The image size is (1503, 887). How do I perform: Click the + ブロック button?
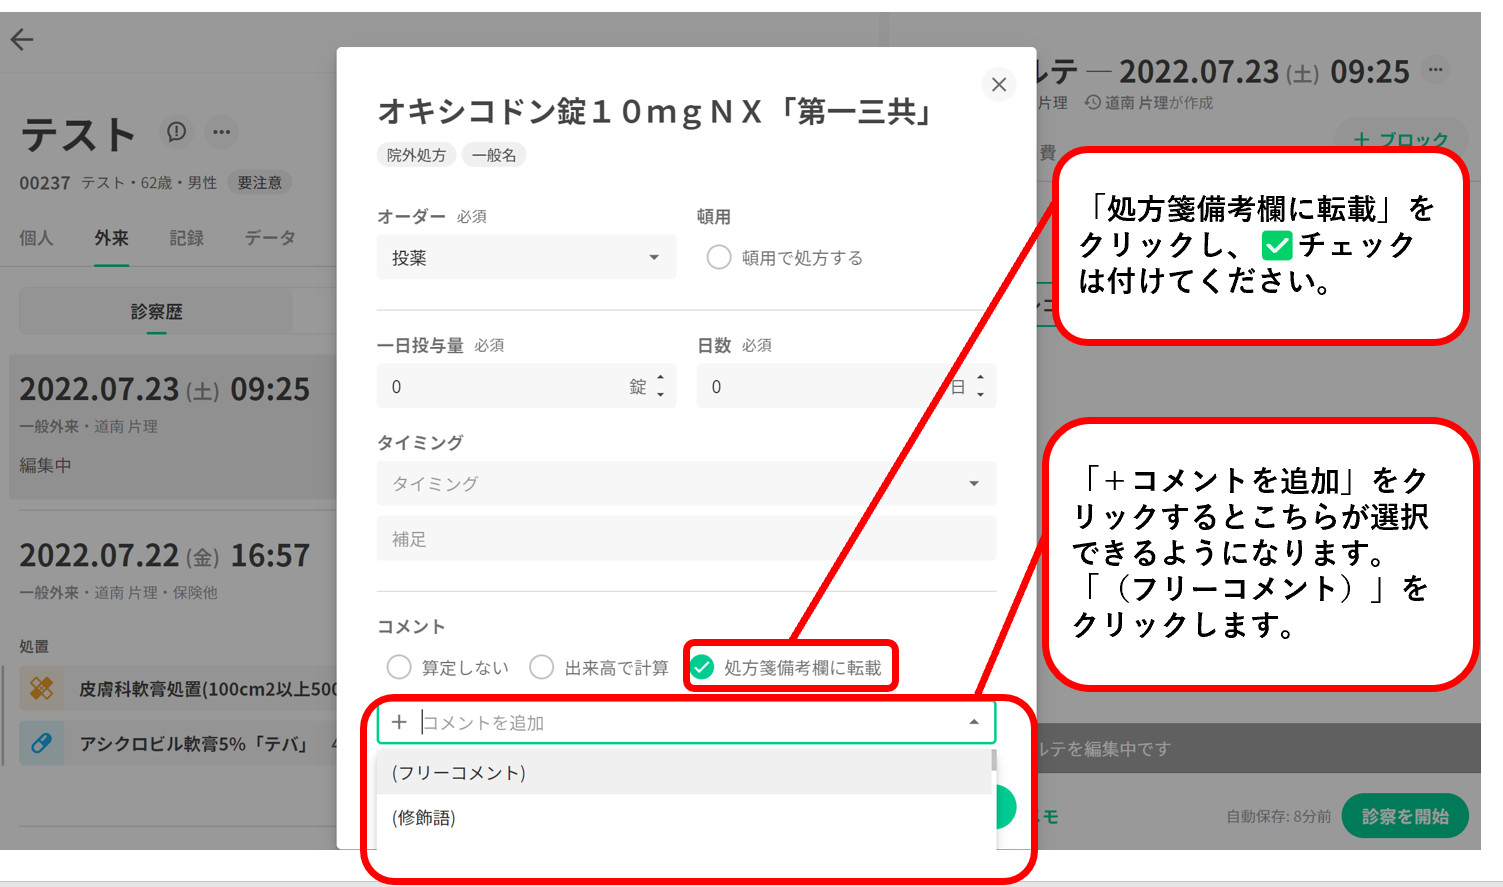pos(1400,140)
